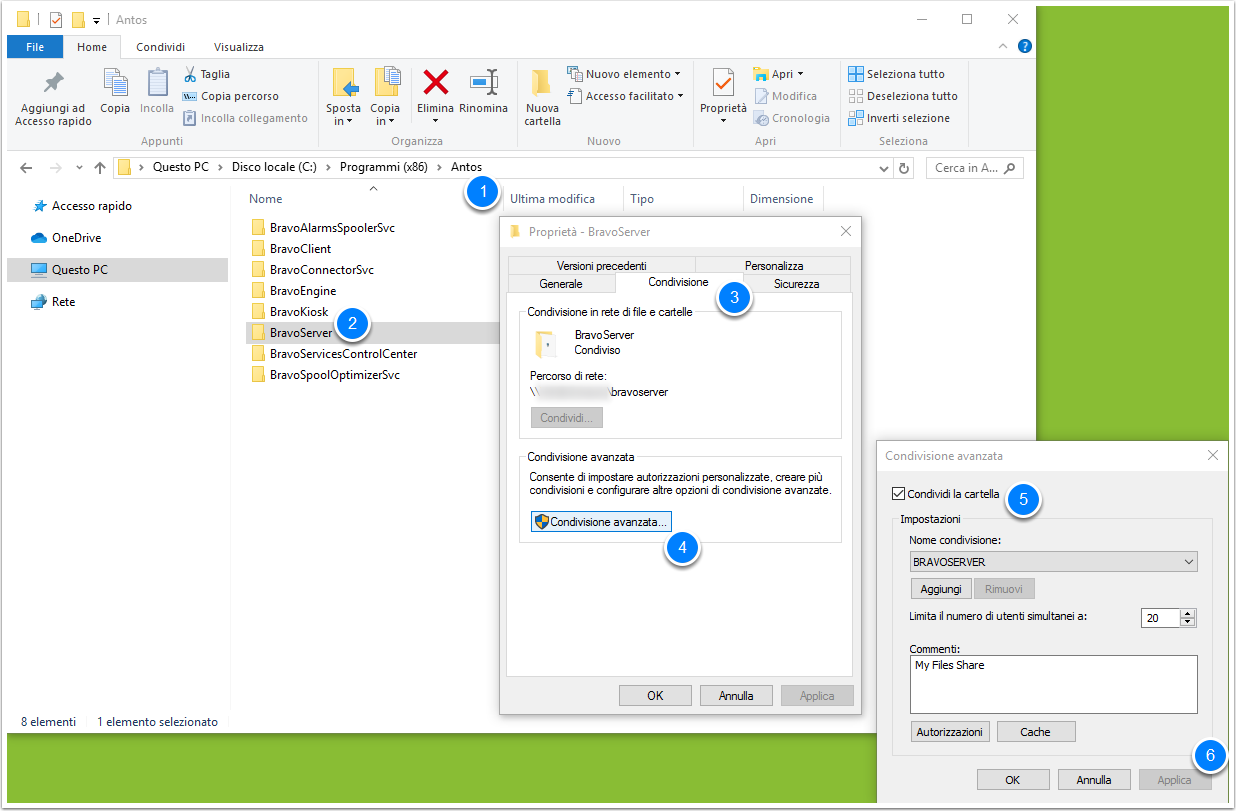Rename item with Rinomina icon
The image size is (1236, 811).
click(484, 92)
